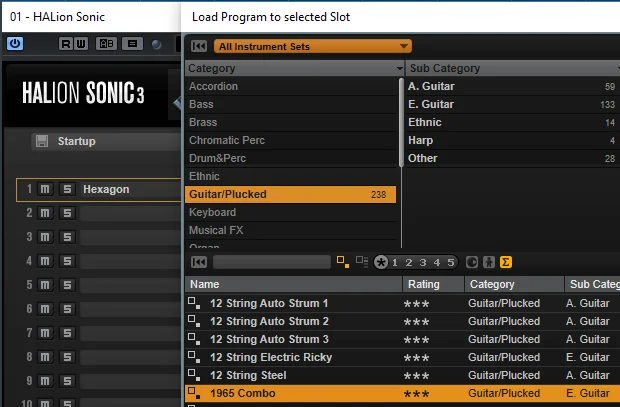Click program icon of 12 String Steel
The image size is (620, 407).
pos(194,375)
